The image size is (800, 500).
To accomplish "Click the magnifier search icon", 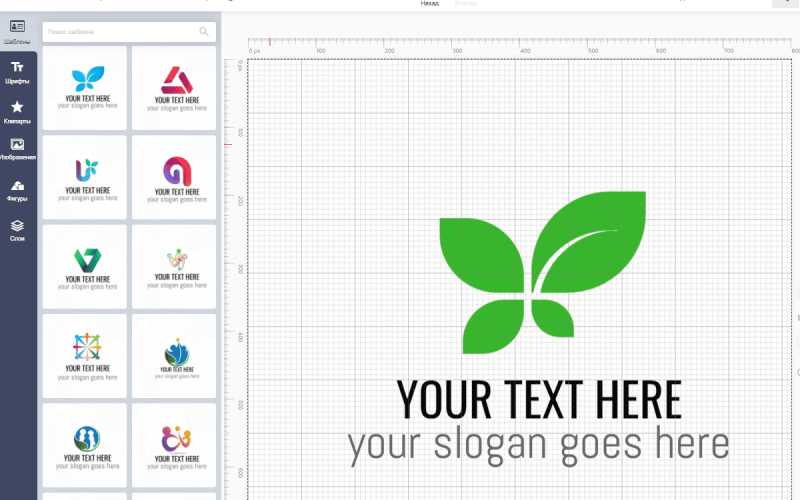I will (x=204, y=32).
